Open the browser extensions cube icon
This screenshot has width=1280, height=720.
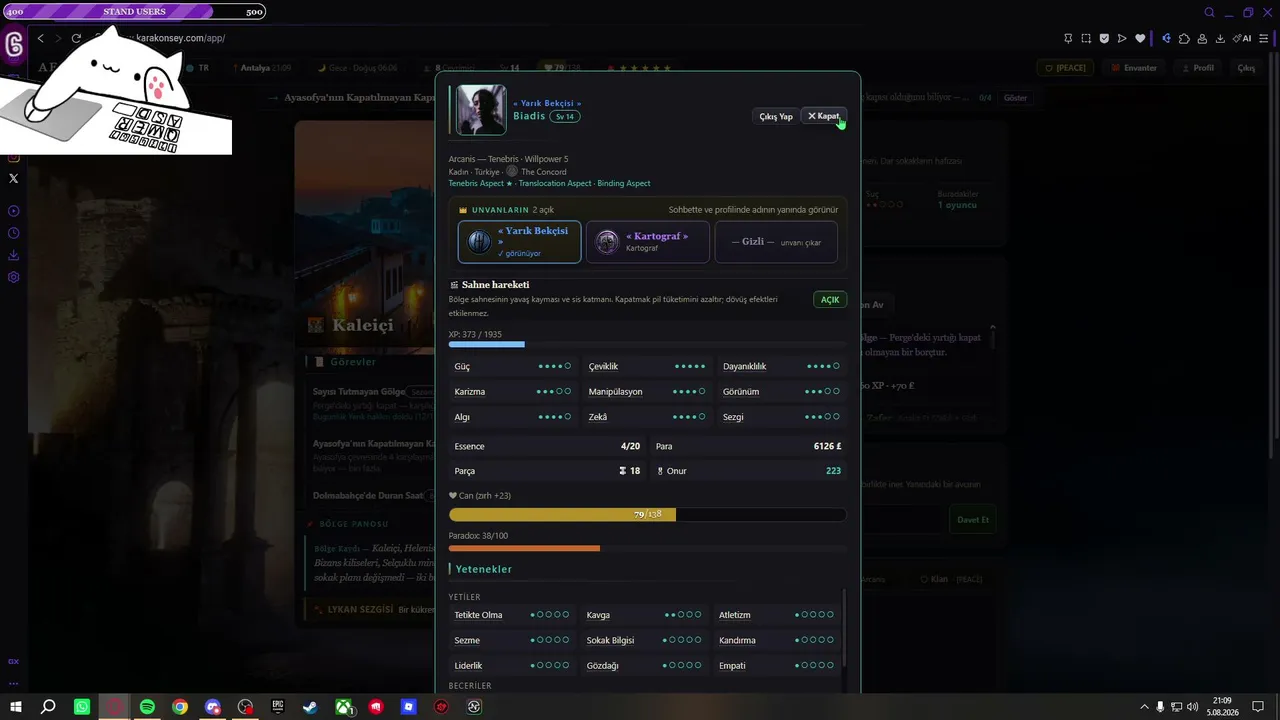[x=1184, y=38]
